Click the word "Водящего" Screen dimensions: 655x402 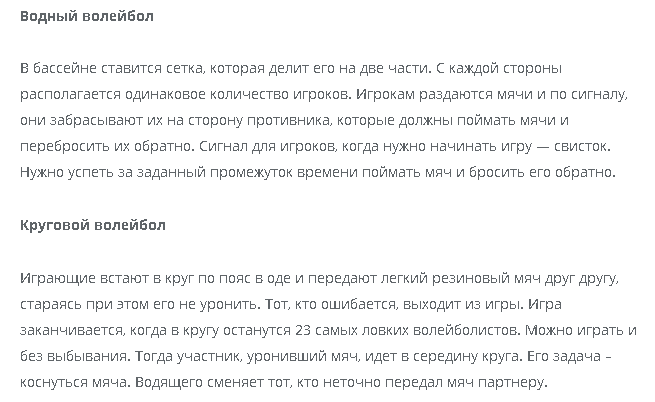[x=169, y=381]
